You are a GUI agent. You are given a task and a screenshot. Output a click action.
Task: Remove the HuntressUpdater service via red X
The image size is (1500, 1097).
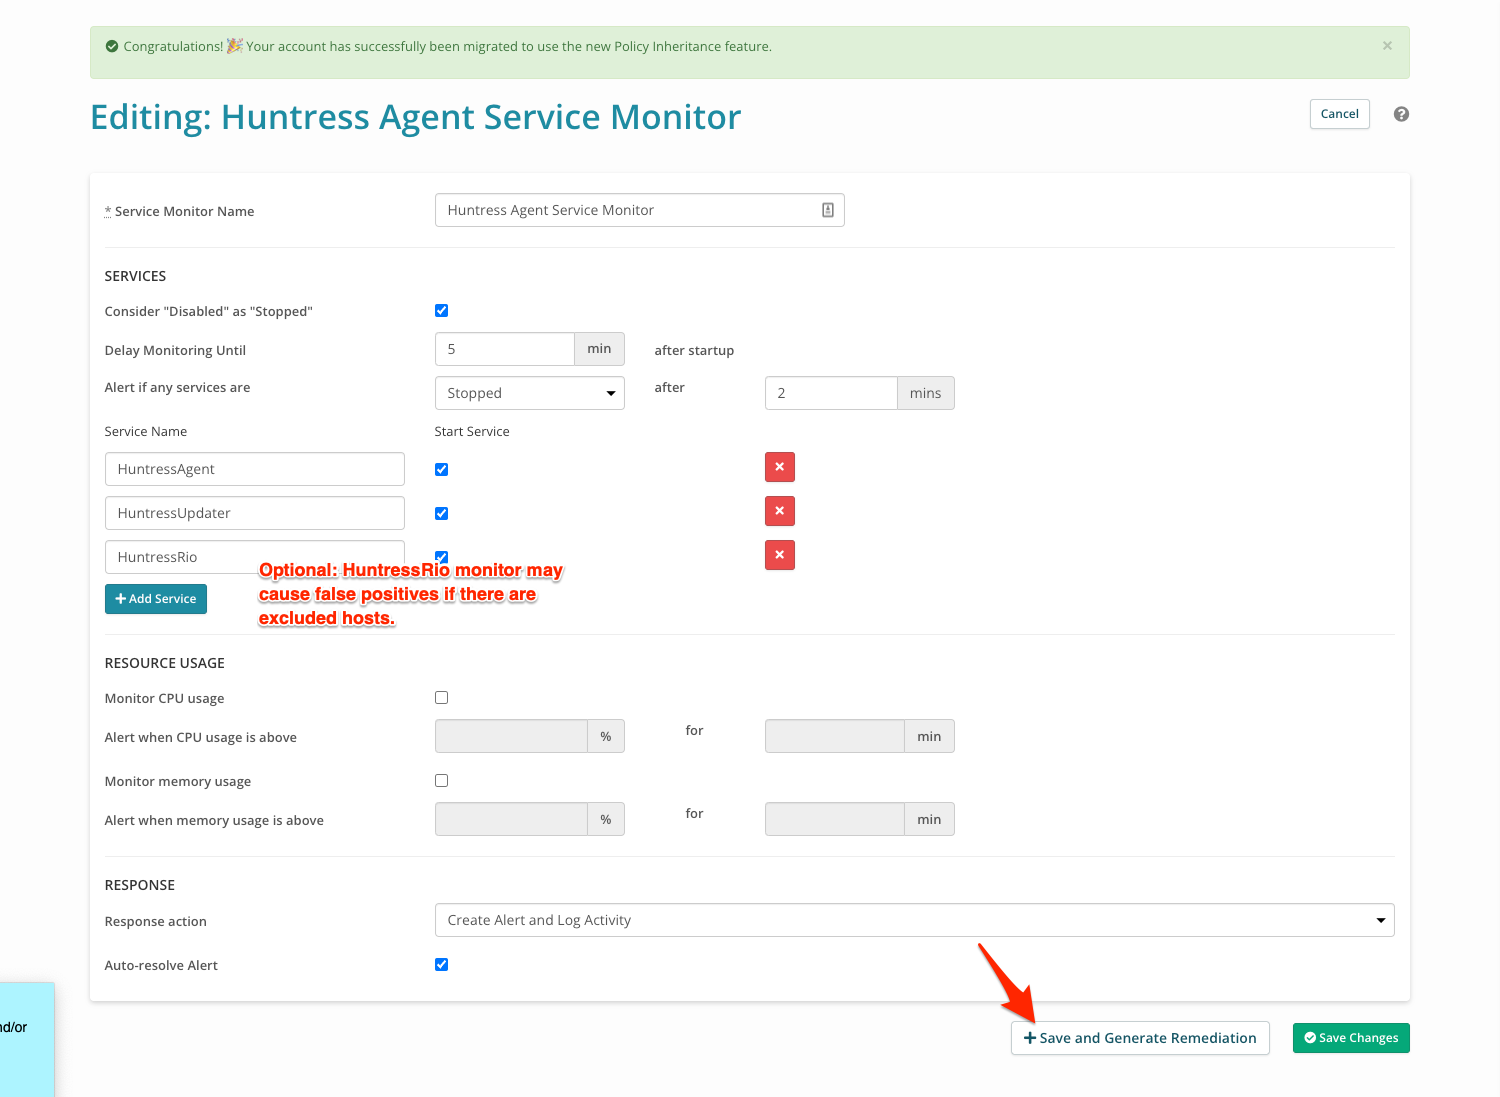(x=780, y=511)
